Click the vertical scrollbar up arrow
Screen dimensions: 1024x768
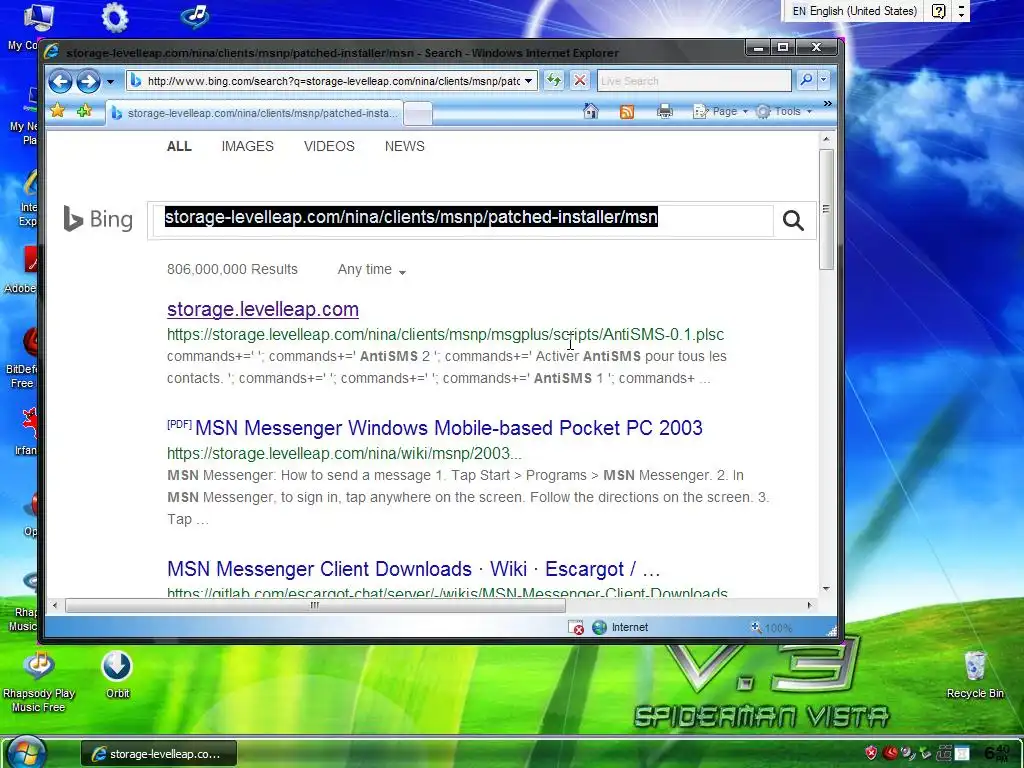[x=826, y=139]
